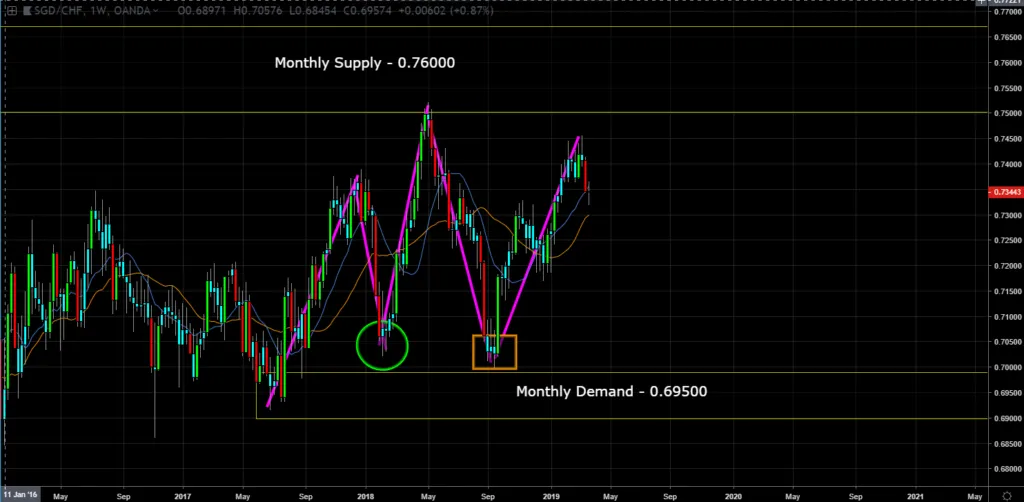Viewport: 1024px width, 502px height.
Task: Click the 2020 label on the time axis
Action: (733, 495)
